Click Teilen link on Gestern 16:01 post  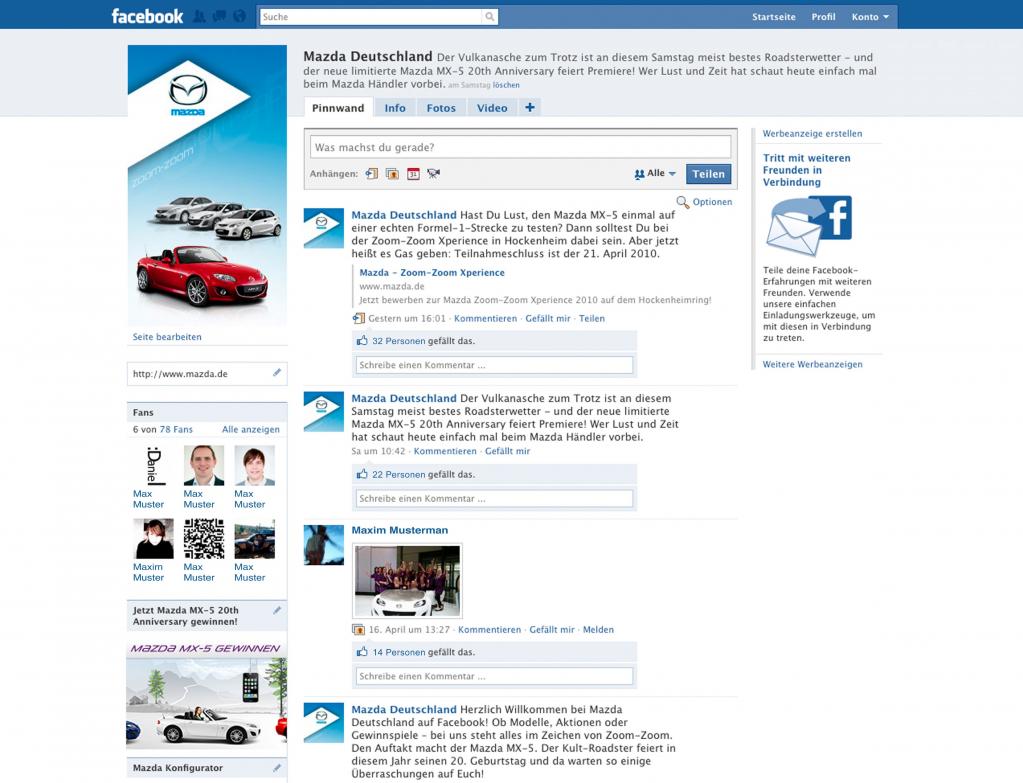(592, 318)
